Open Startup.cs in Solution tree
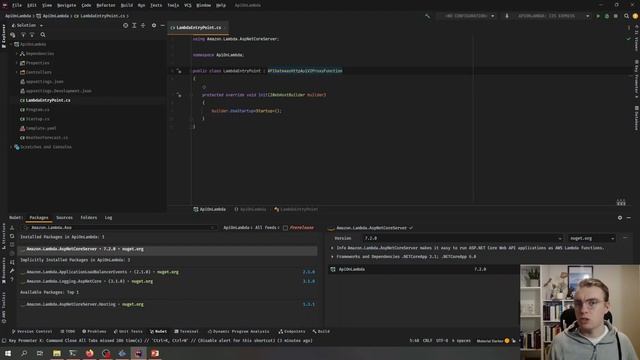The image size is (640, 360). point(37,119)
